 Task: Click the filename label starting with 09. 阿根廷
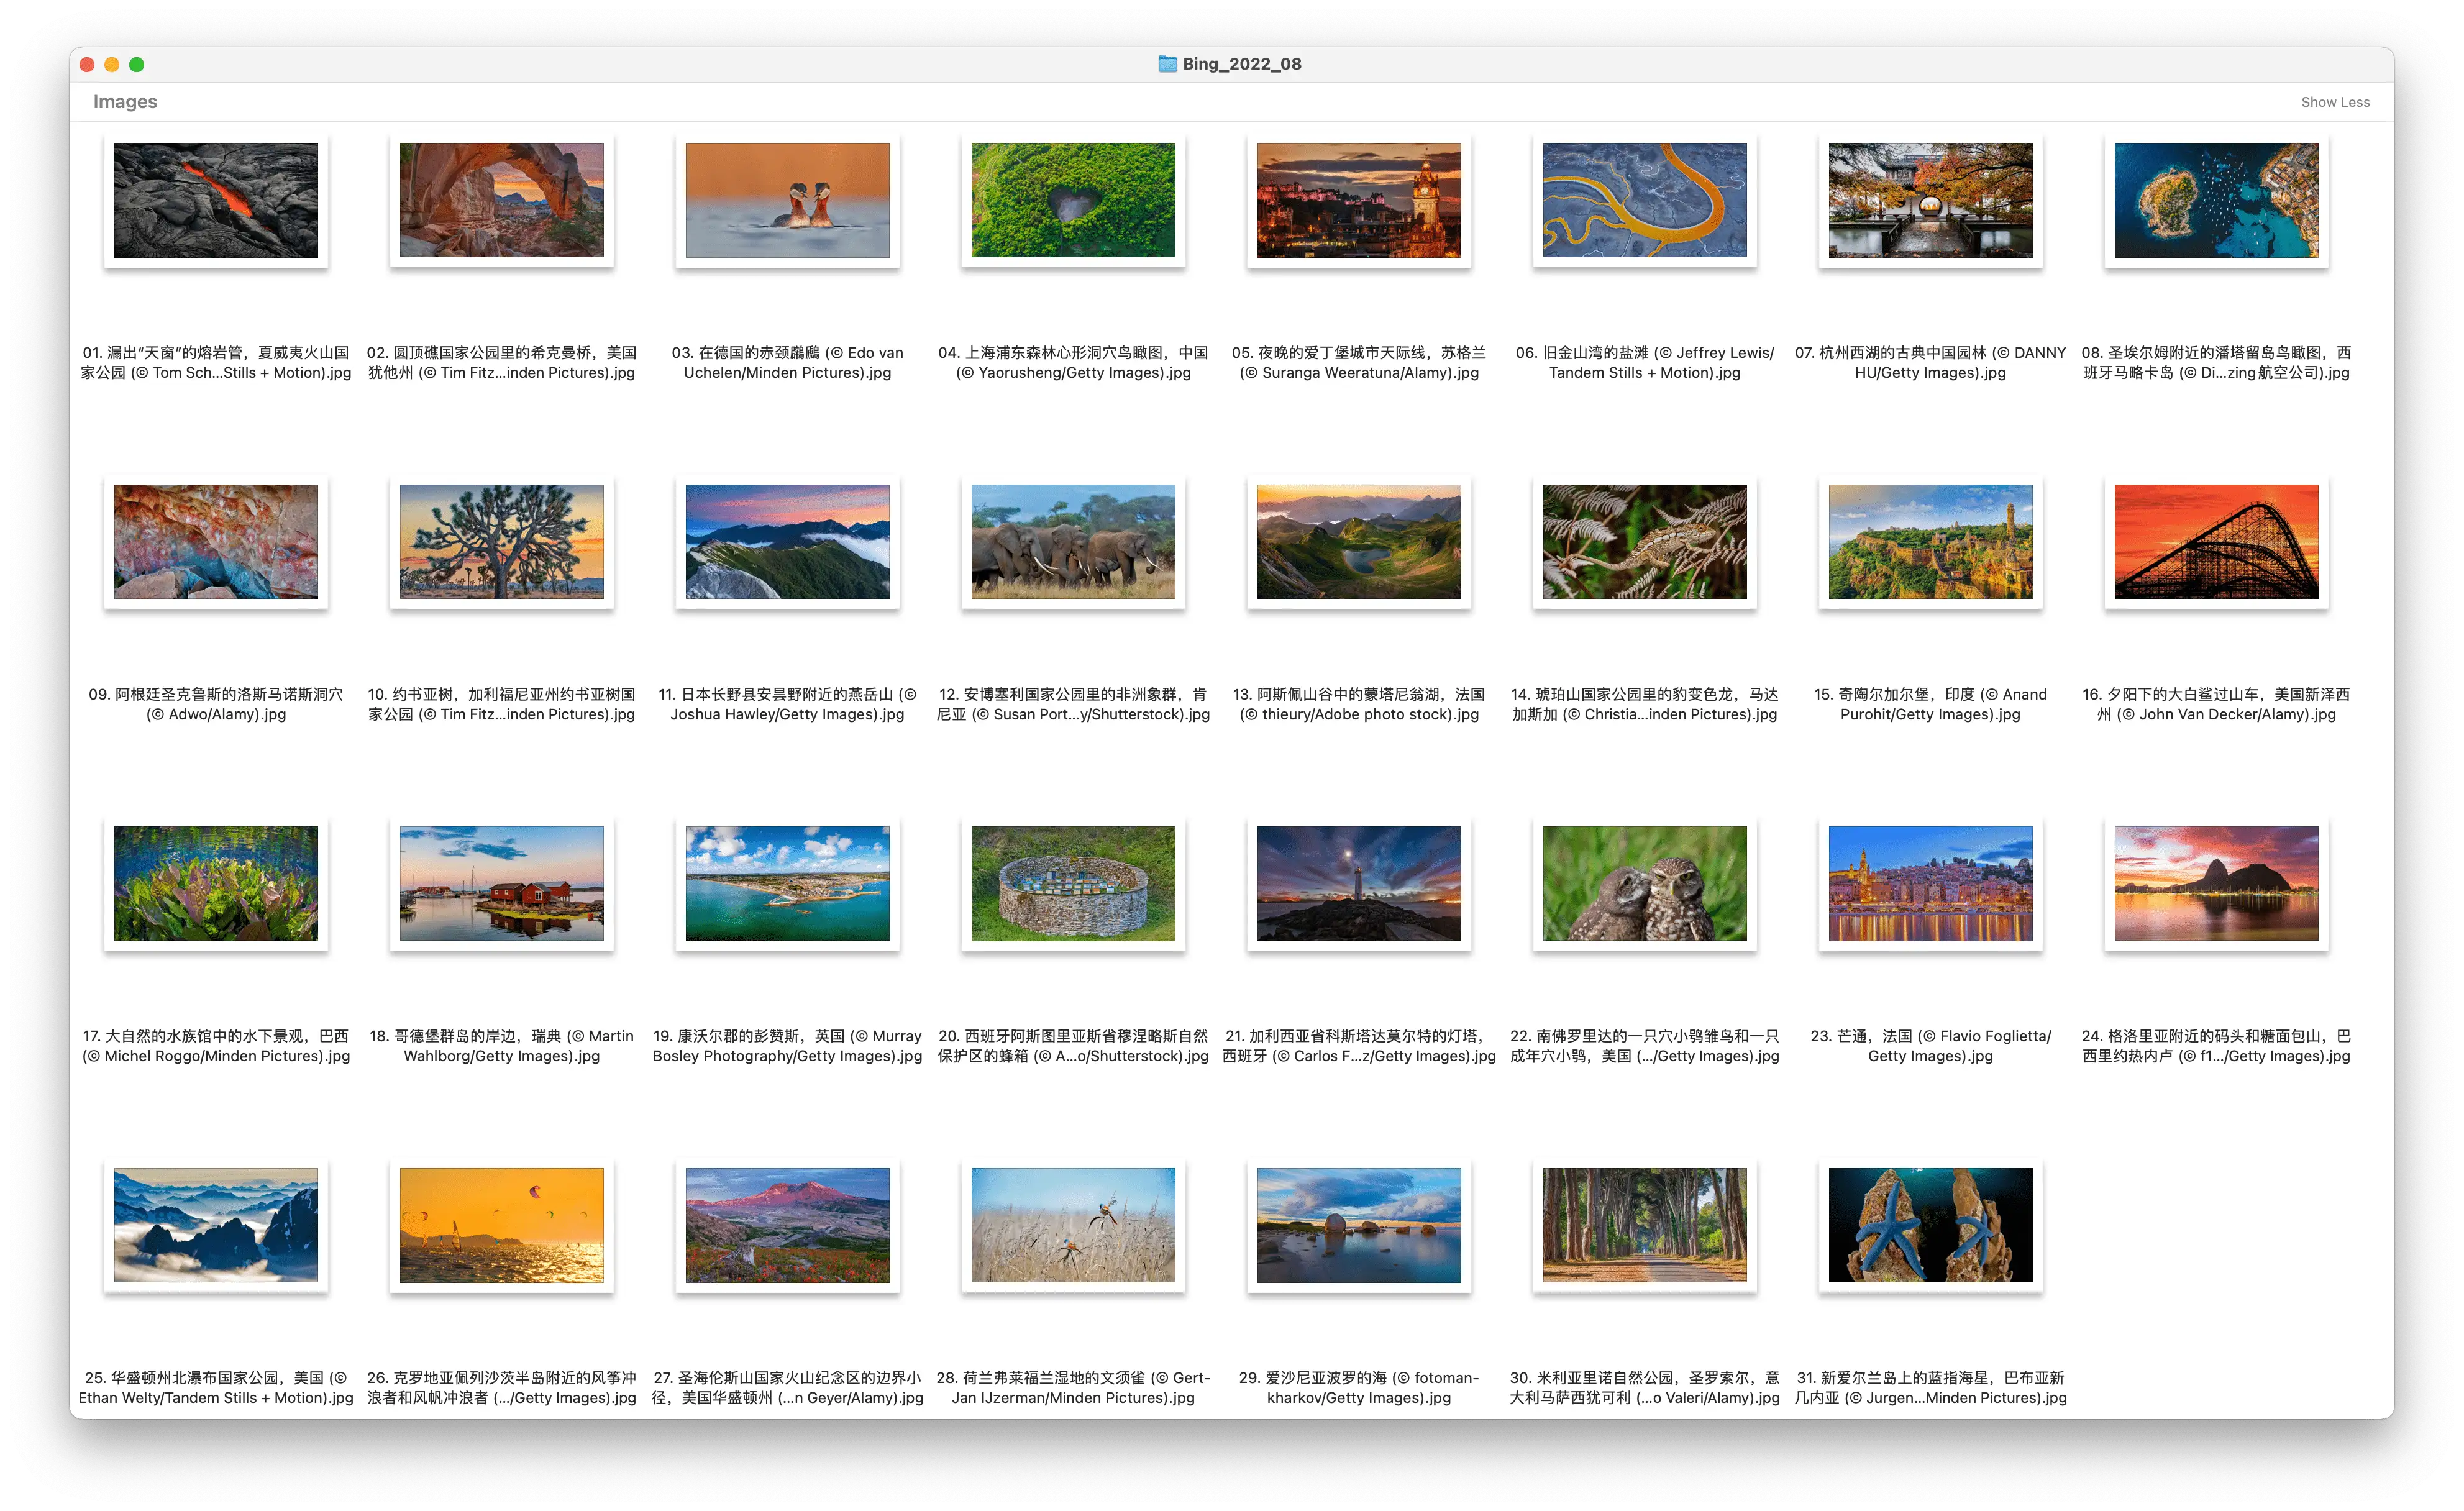[x=216, y=704]
